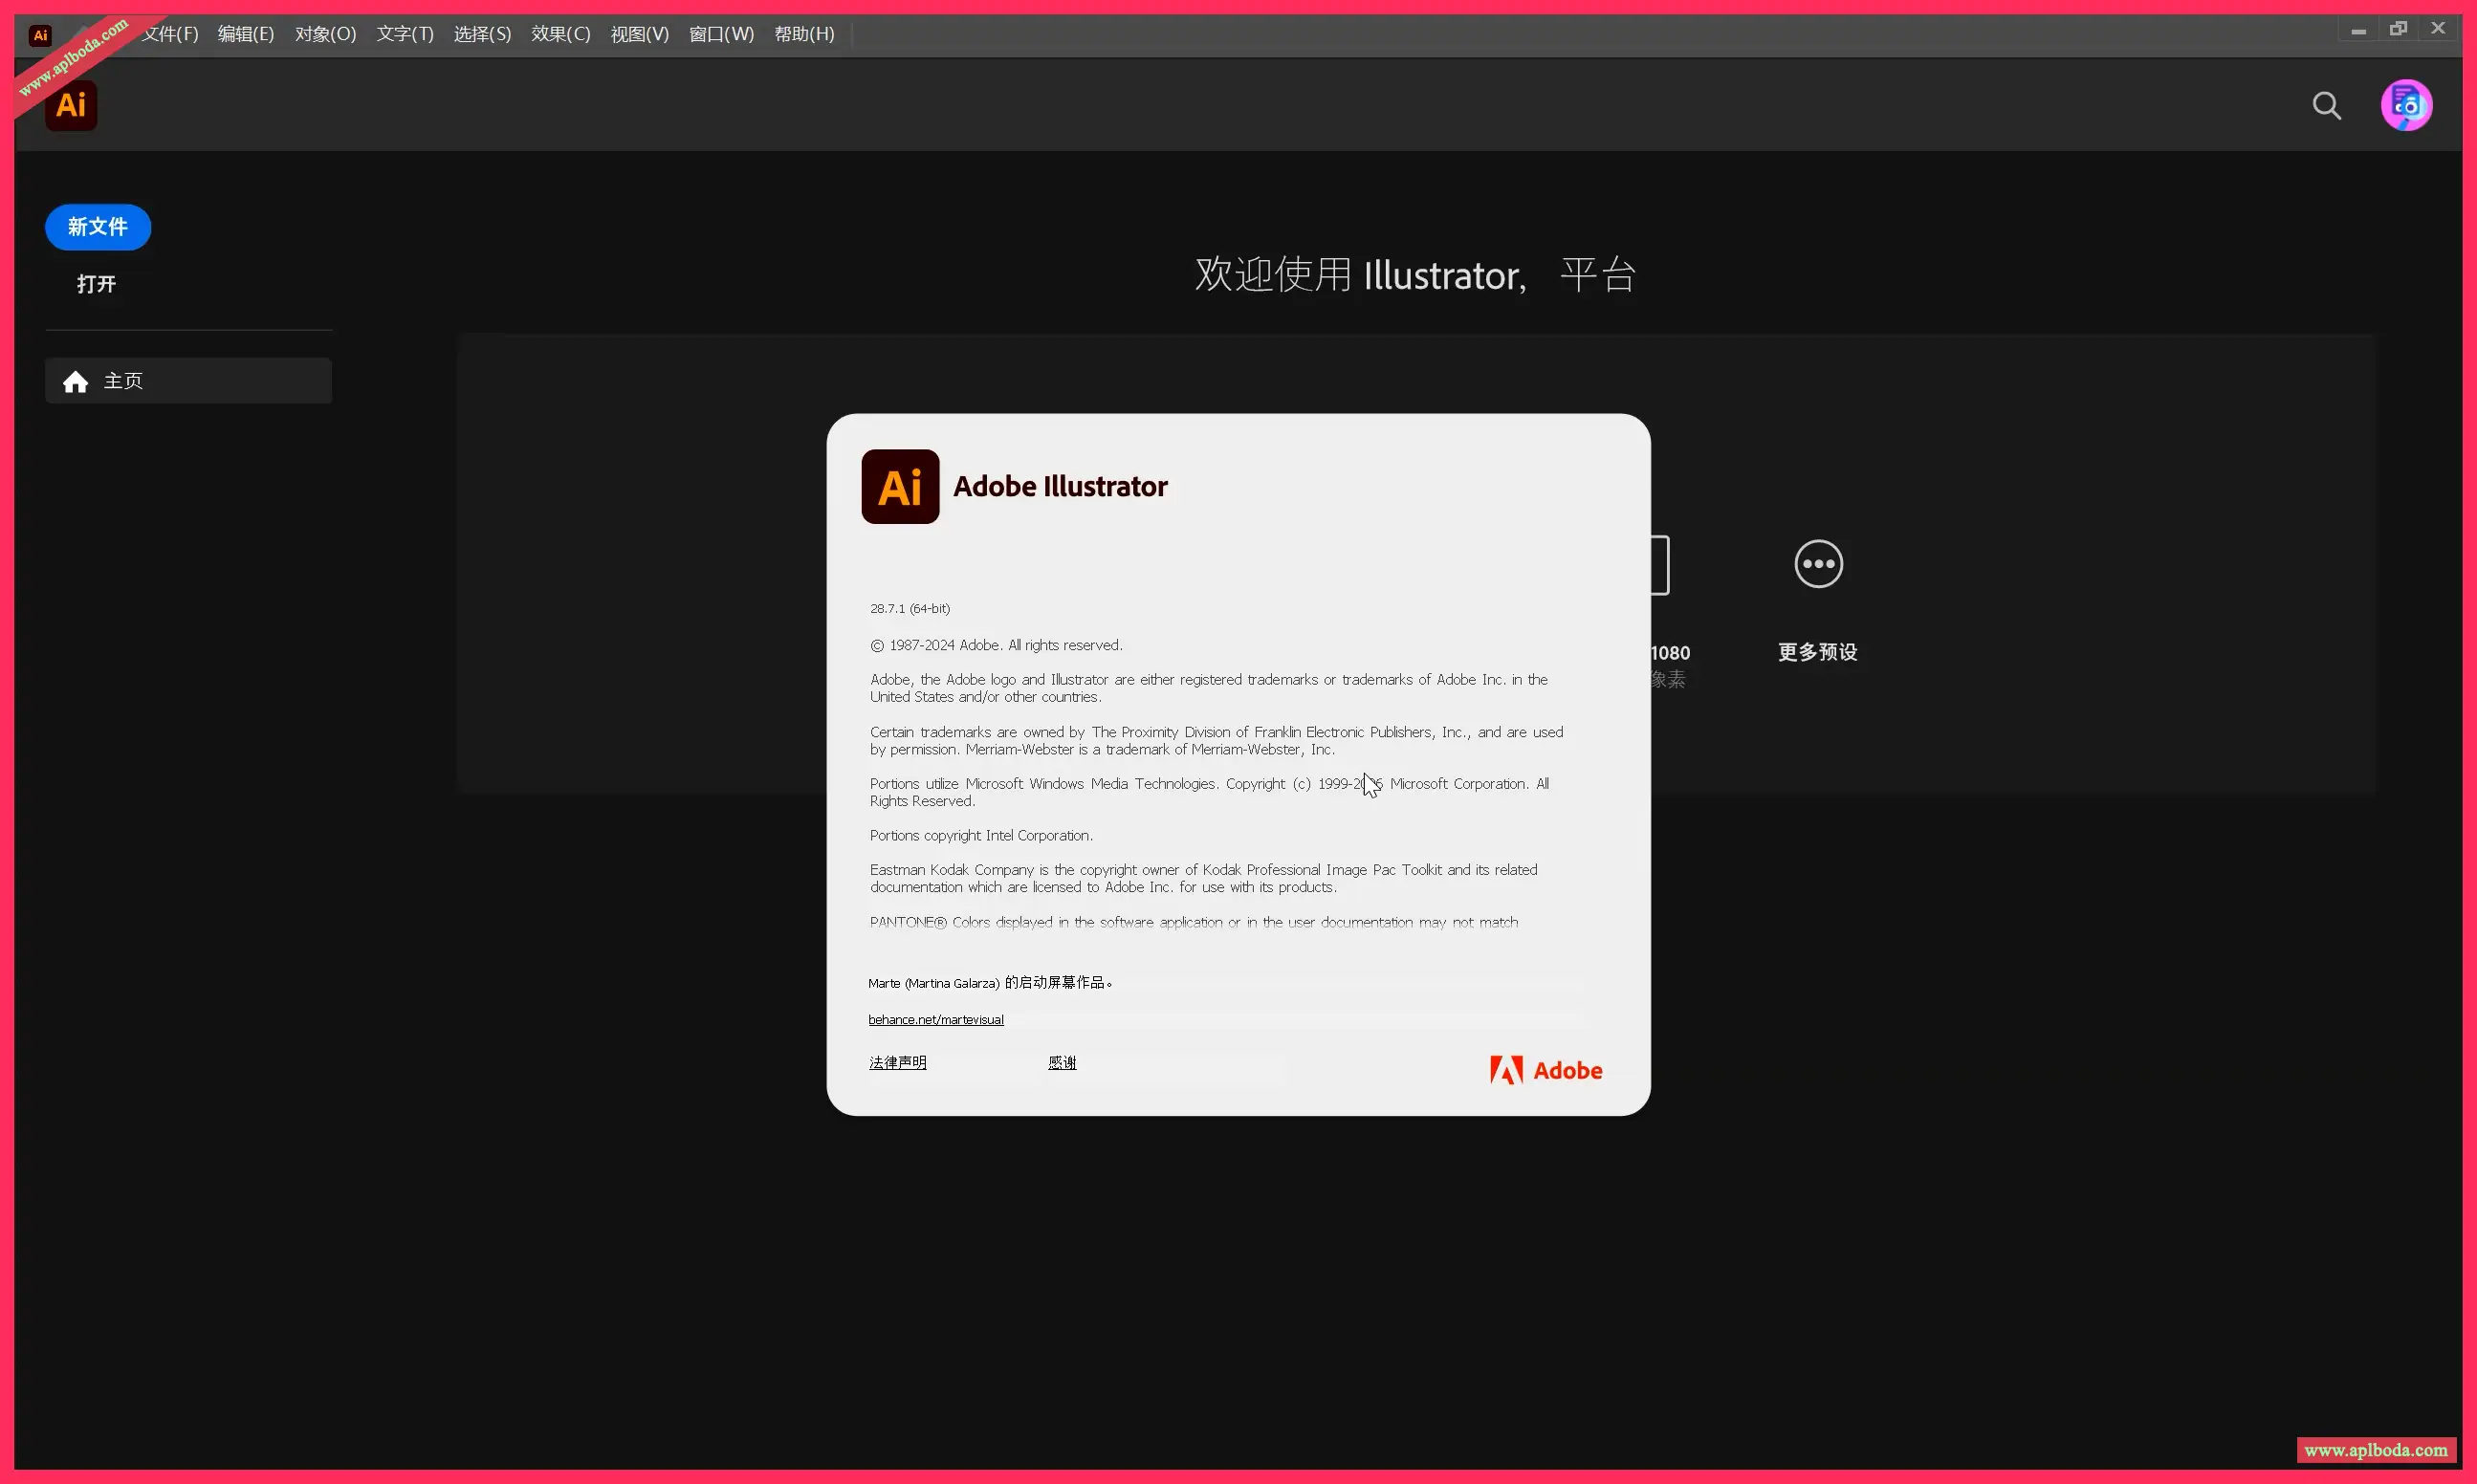Restore down the Illustrator window
Viewport: 2477px width, 1484px height.
tap(2398, 29)
